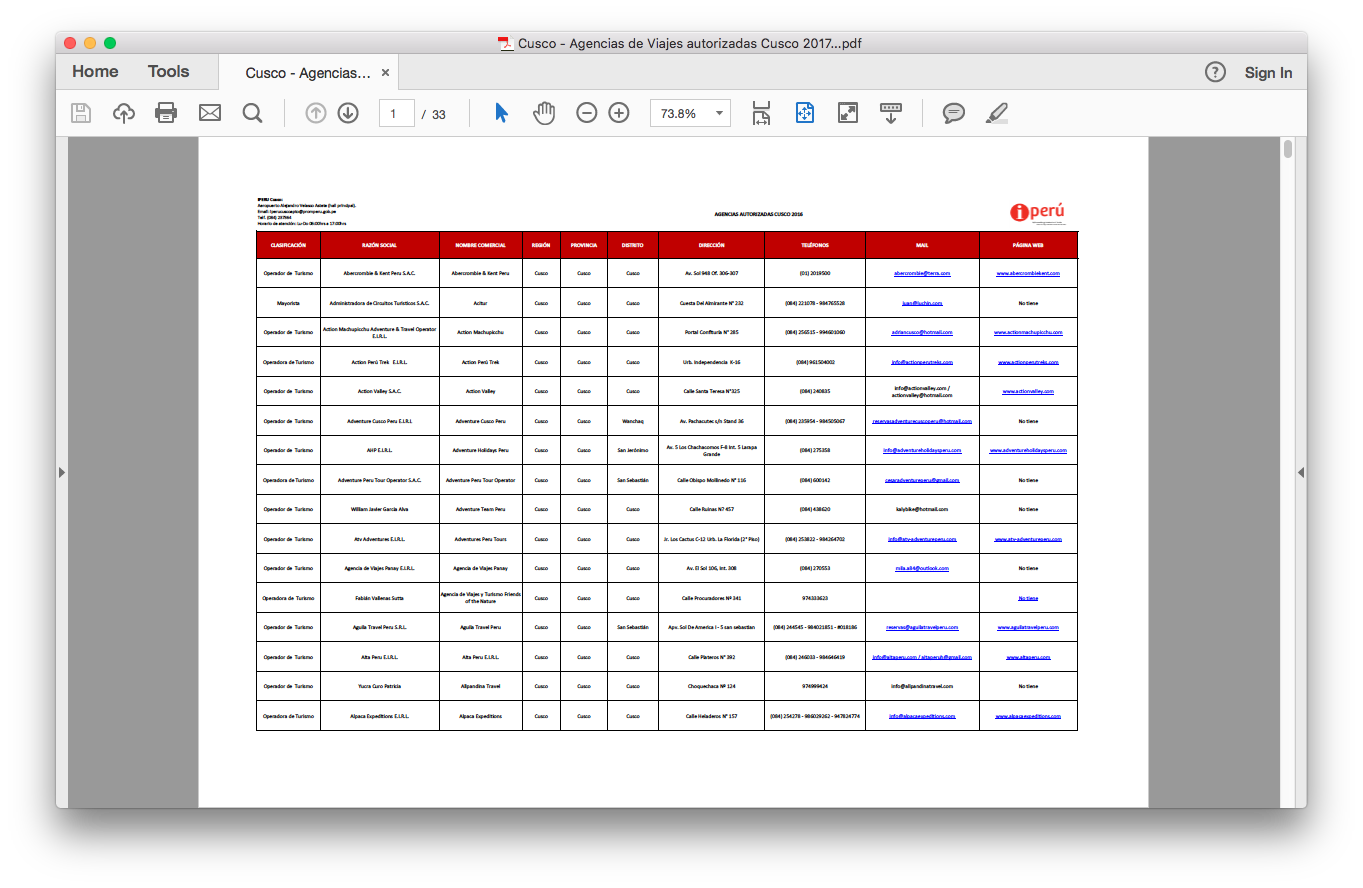Click the Sign In button
The height and width of the screenshot is (888, 1363).
tap(1268, 73)
